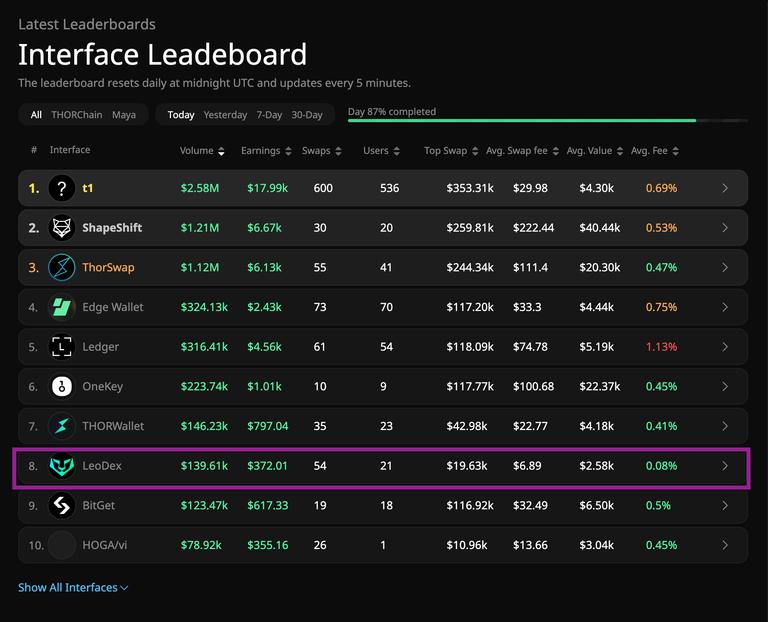
Task: Open the THORWallet interface name
Action: point(113,426)
